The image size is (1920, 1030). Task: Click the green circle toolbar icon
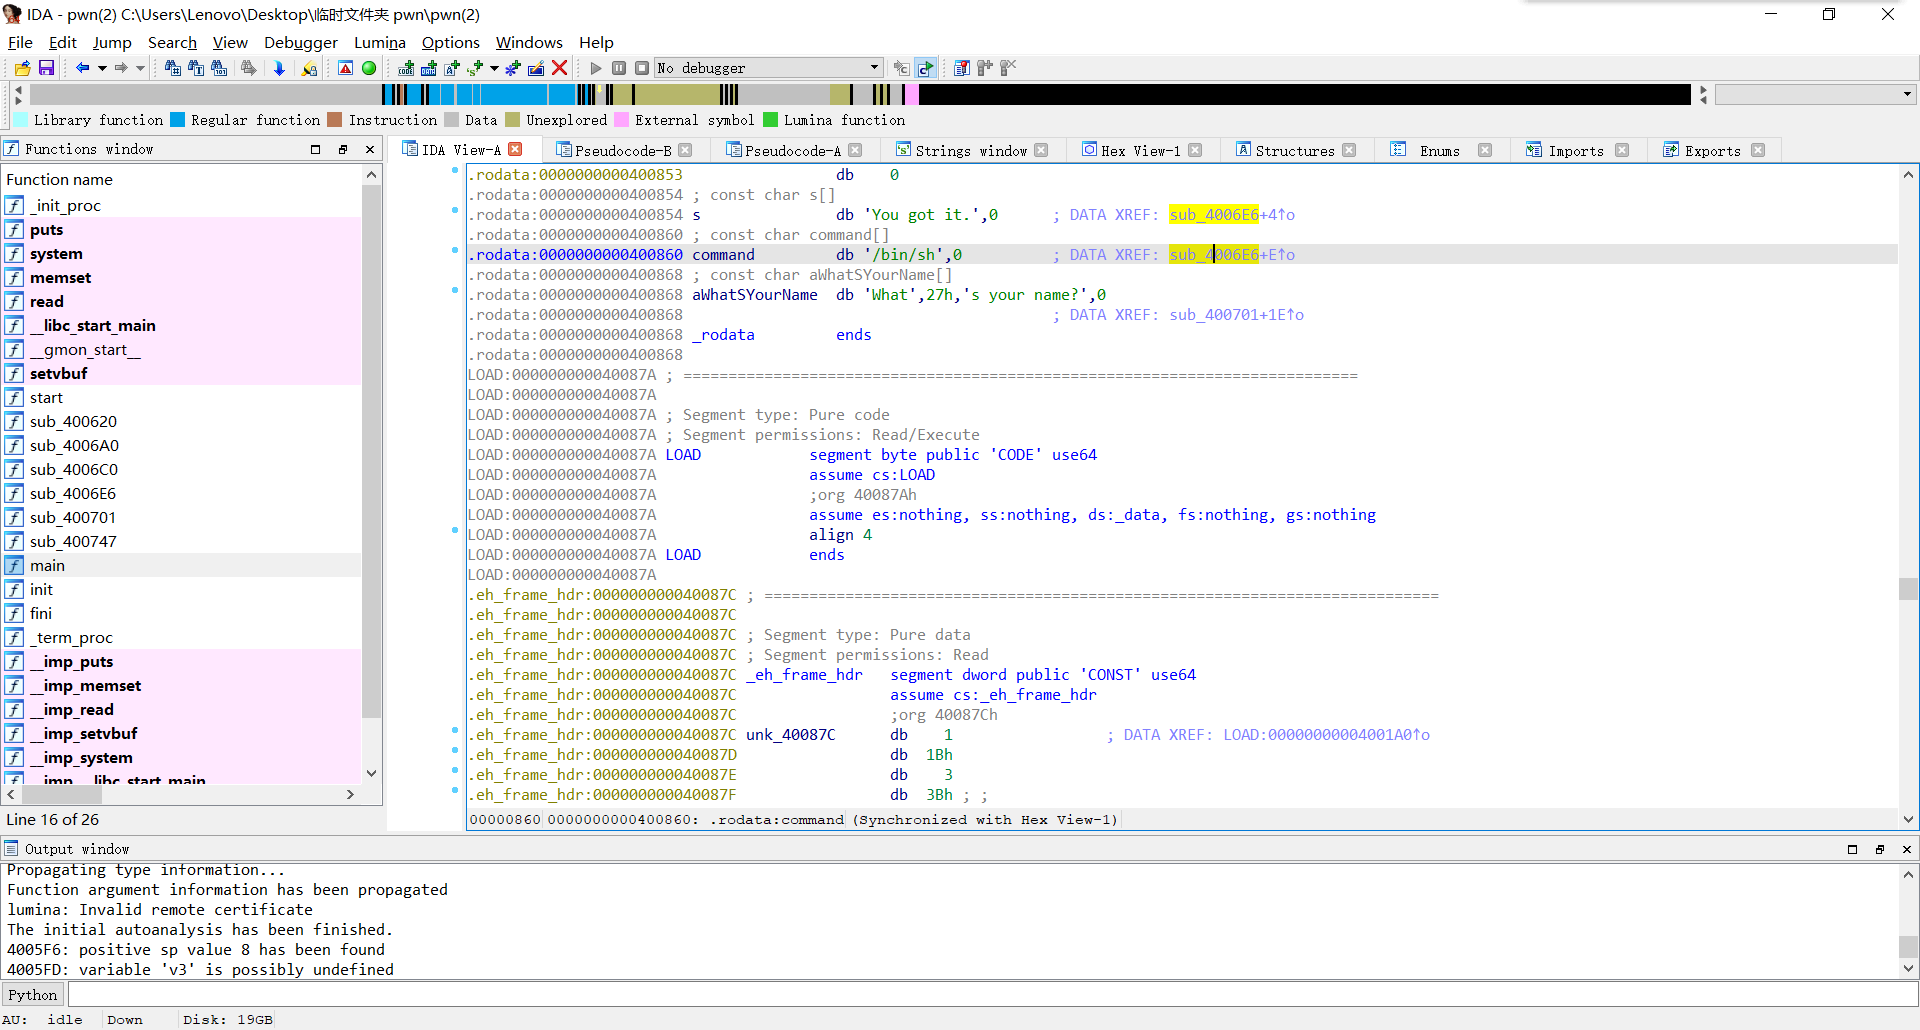[x=369, y=68]
